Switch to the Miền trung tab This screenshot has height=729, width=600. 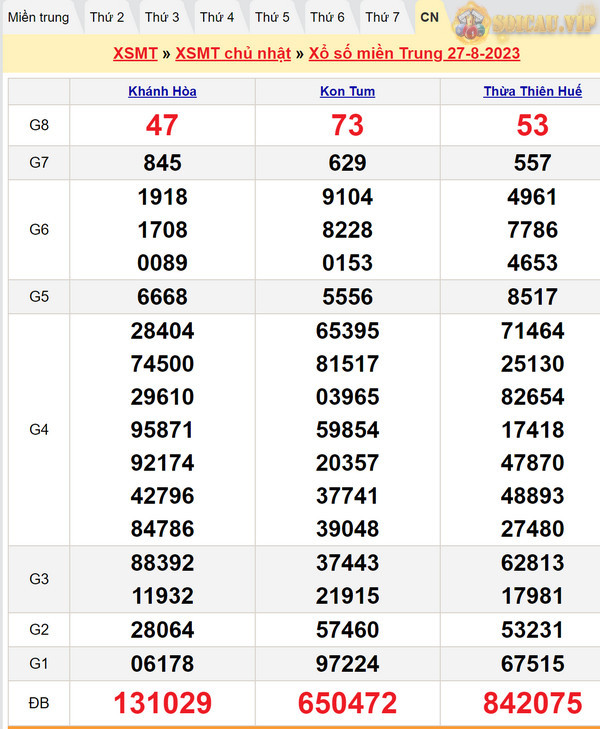tap(39, 17)
